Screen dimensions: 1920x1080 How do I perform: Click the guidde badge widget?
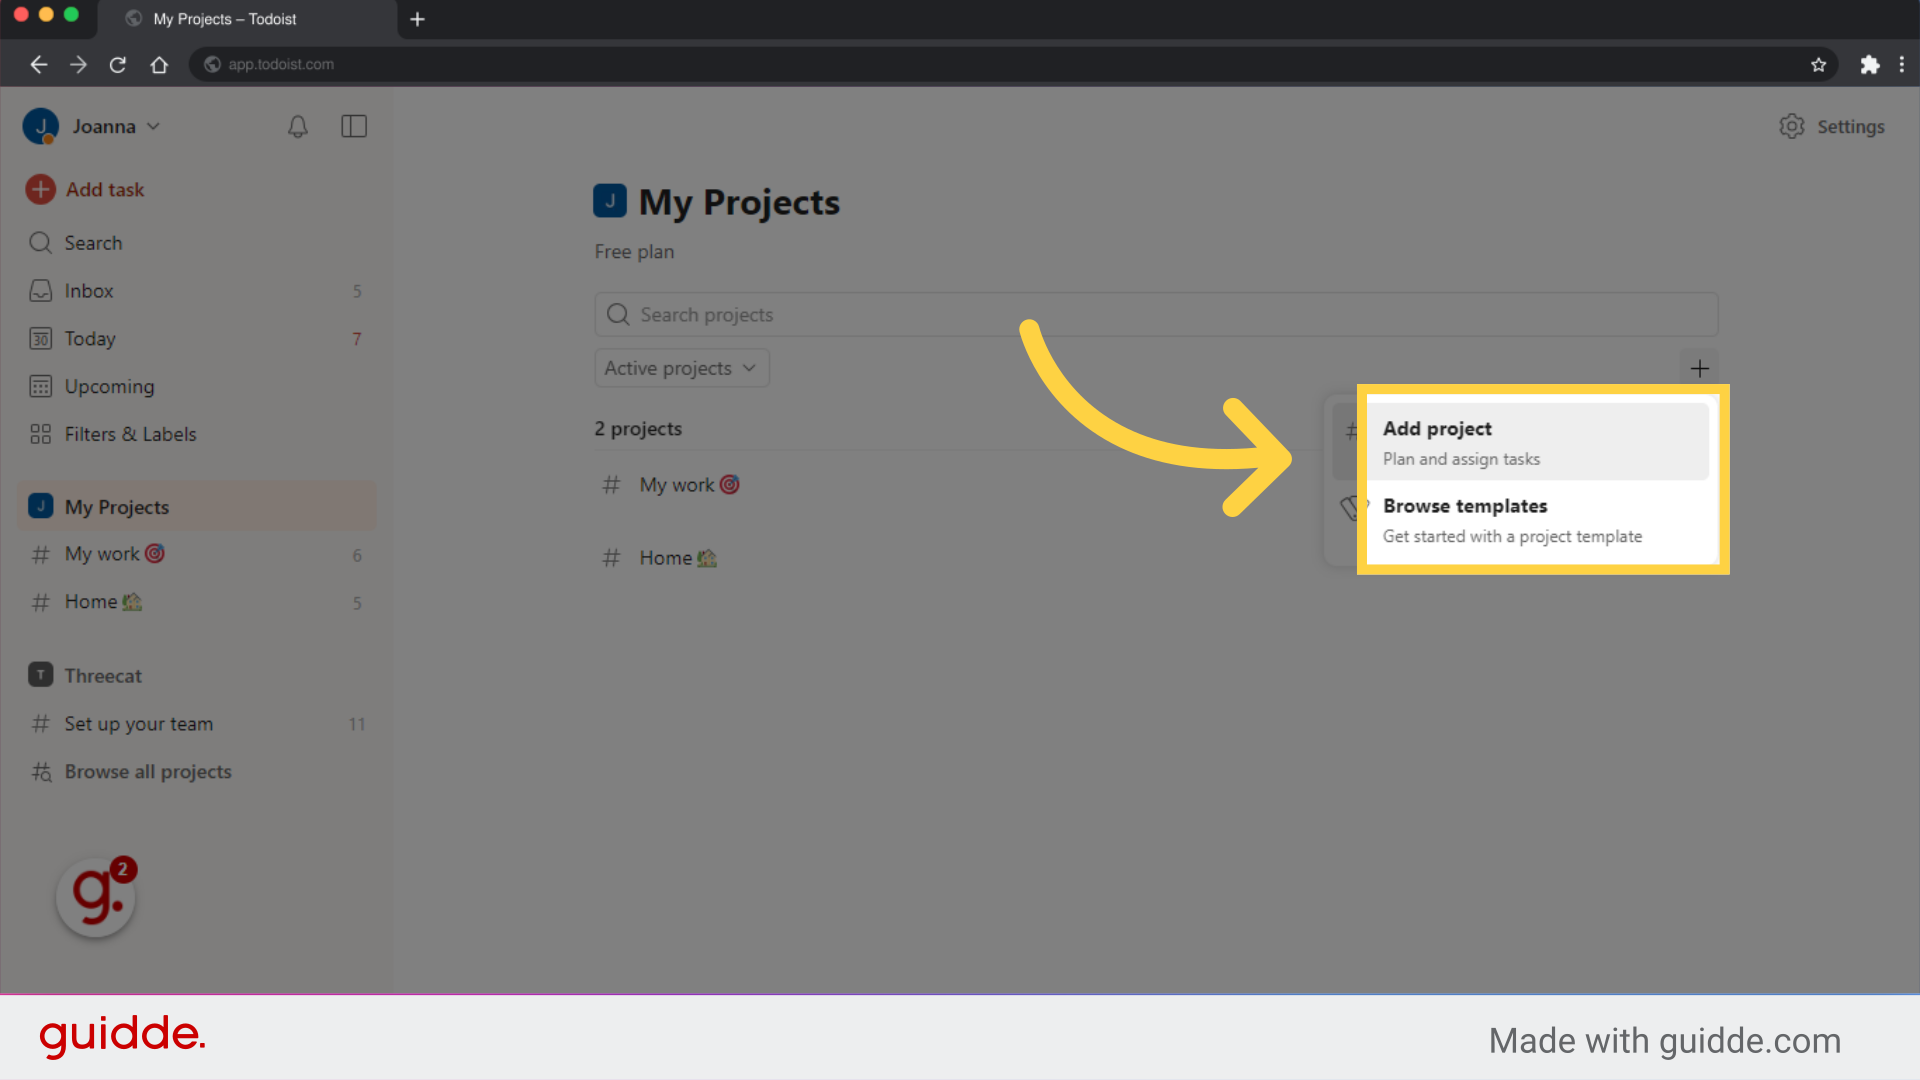click(95, 897)
